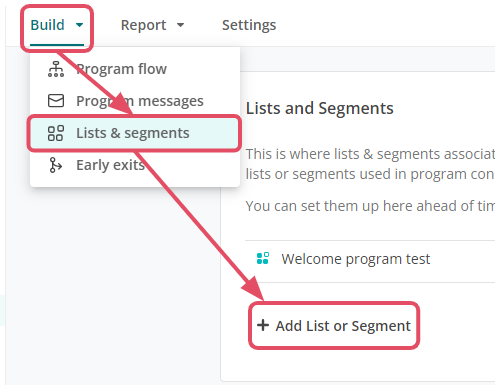Click the Program flow hierarchy icon

click(x=56, y=69)
